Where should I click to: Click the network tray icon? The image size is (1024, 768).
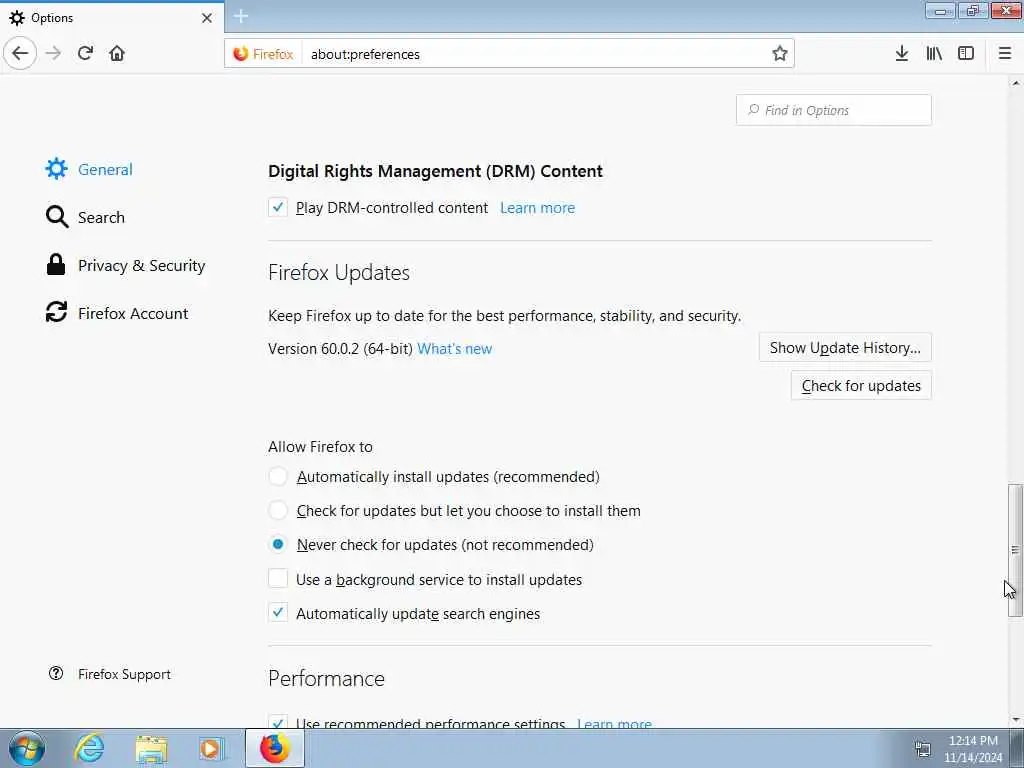click(922, 749)
